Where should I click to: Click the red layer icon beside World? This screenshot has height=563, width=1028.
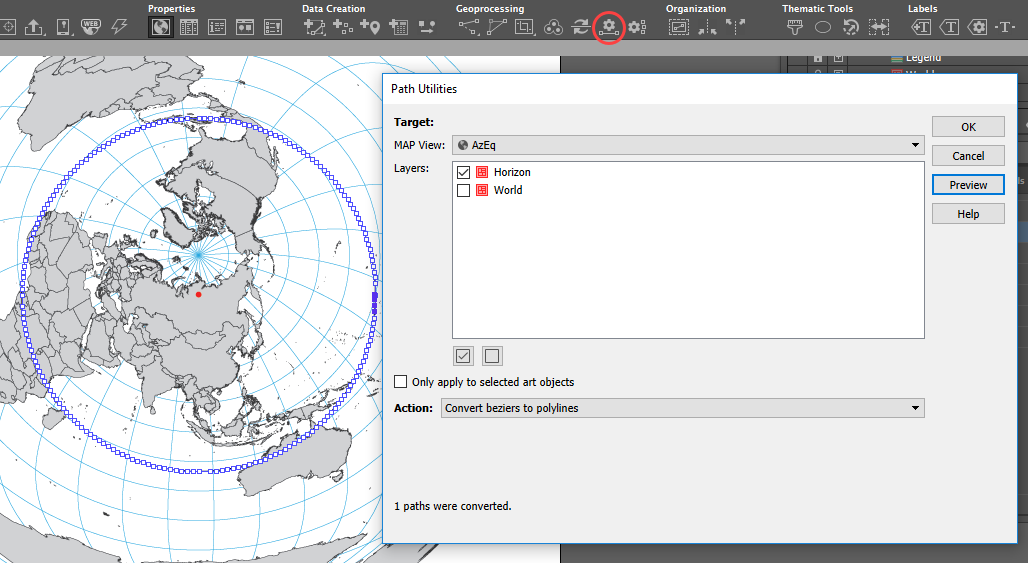pyautogui.click(x=482, y=190)
